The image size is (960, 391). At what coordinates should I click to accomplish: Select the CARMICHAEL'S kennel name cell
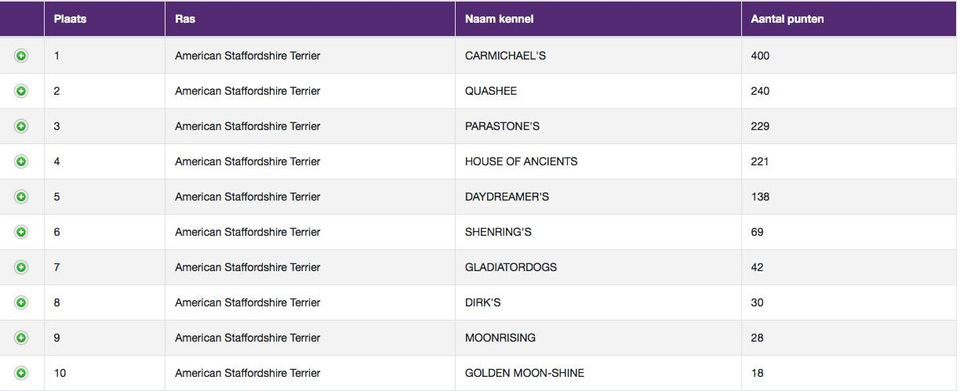[505, 56]
